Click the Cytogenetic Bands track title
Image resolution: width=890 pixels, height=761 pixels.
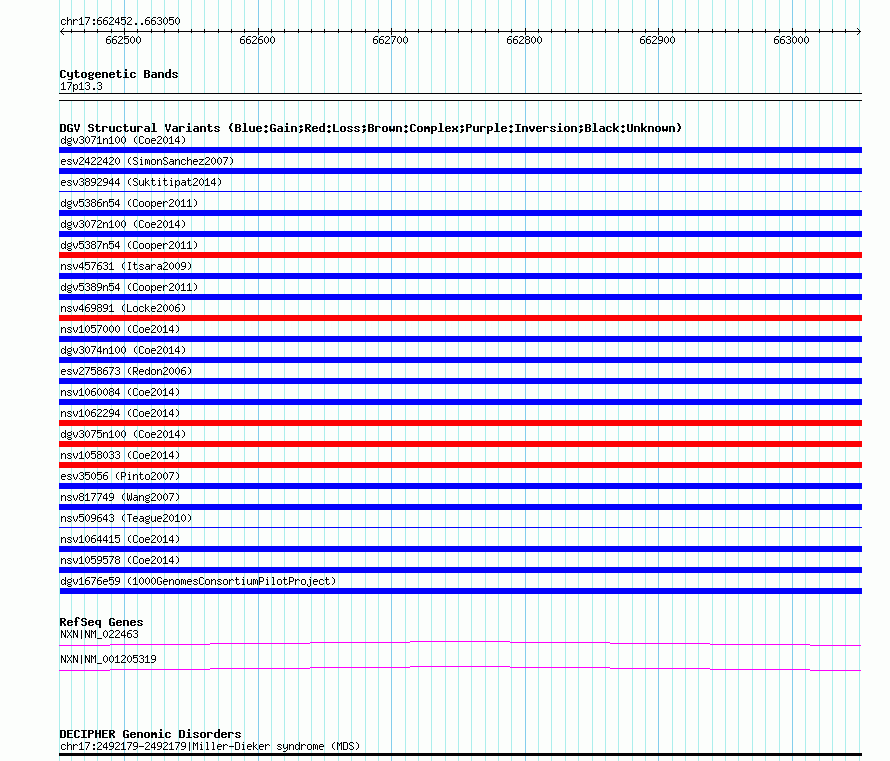[x=119, y=74]
